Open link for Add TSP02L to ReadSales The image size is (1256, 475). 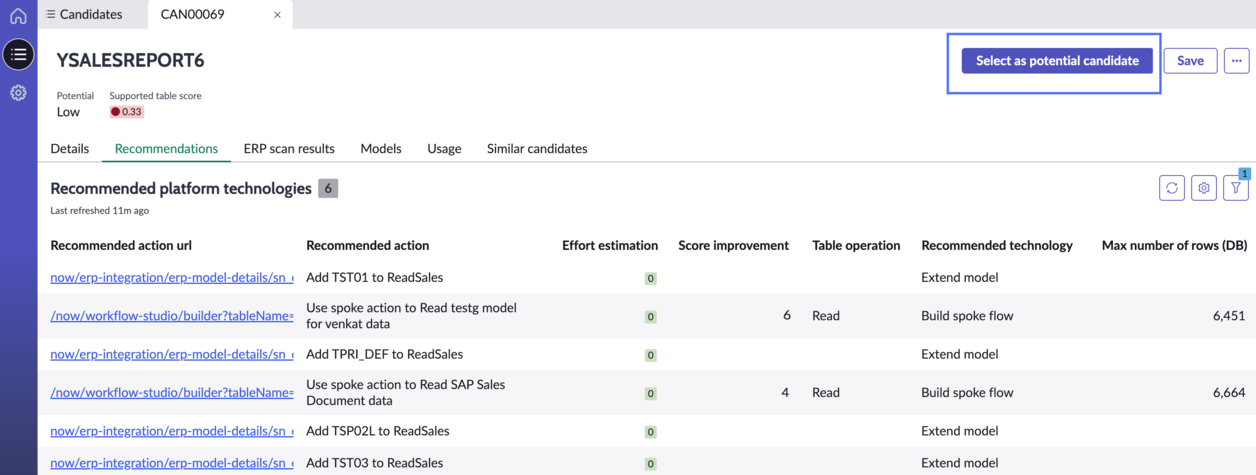coord(172,431)
